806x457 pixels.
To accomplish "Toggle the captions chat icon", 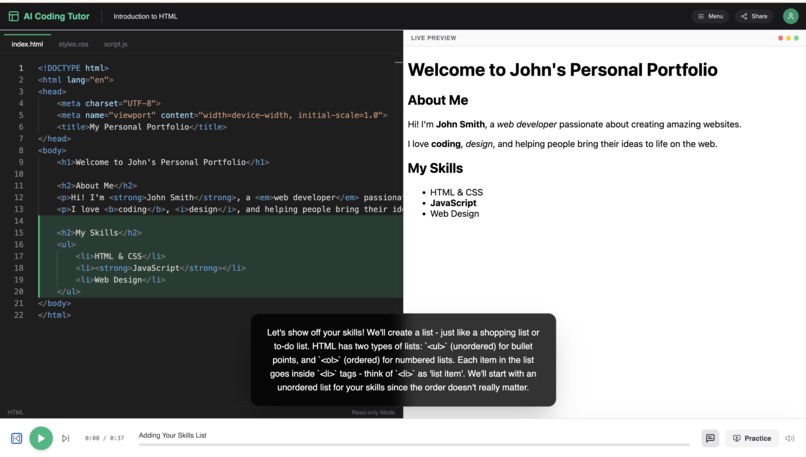I will click(x=710, y=438).
